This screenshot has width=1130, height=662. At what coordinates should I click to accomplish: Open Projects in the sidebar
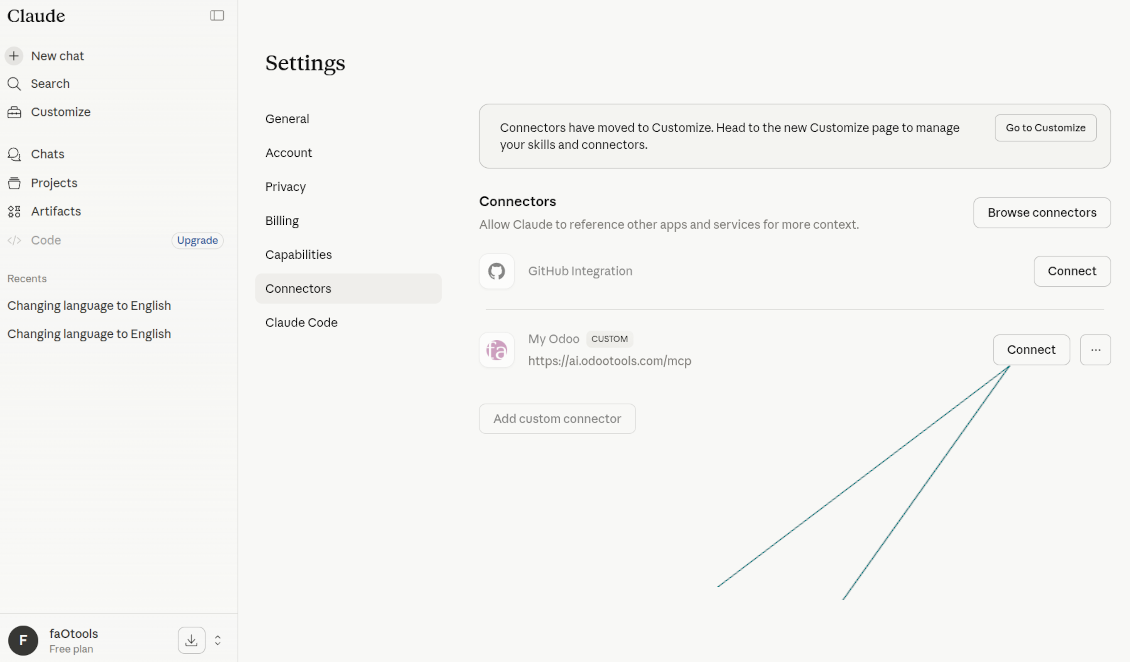(x=55, y=183)
